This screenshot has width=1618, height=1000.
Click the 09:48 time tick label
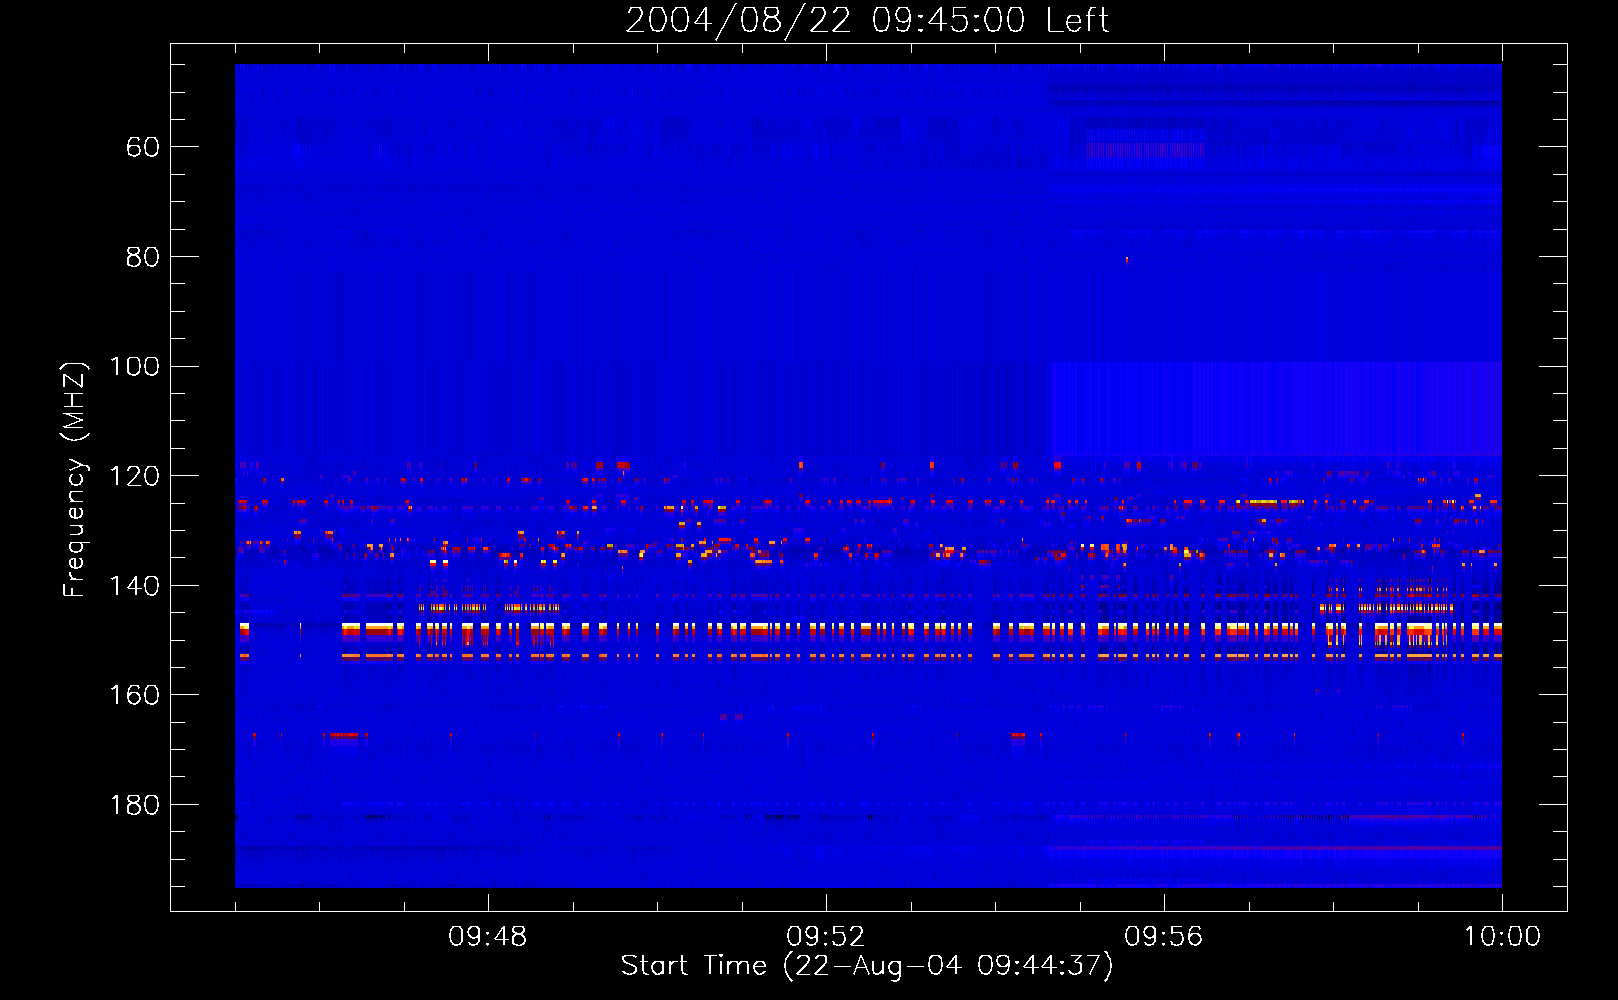(x=487, y=937)
